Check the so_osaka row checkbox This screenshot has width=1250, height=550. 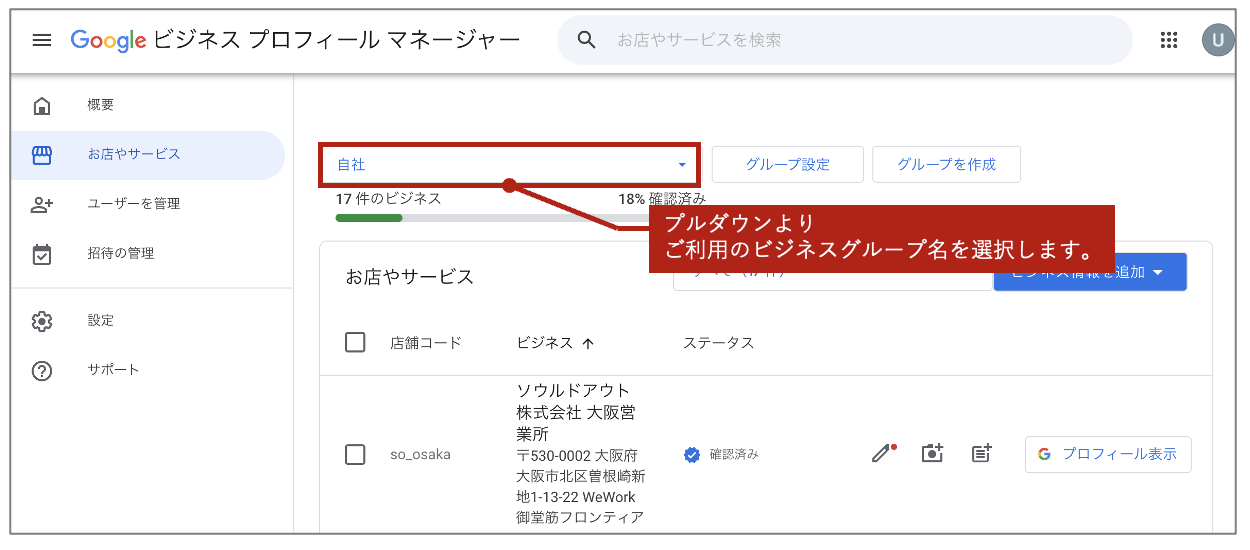click(x=355, y=454)
